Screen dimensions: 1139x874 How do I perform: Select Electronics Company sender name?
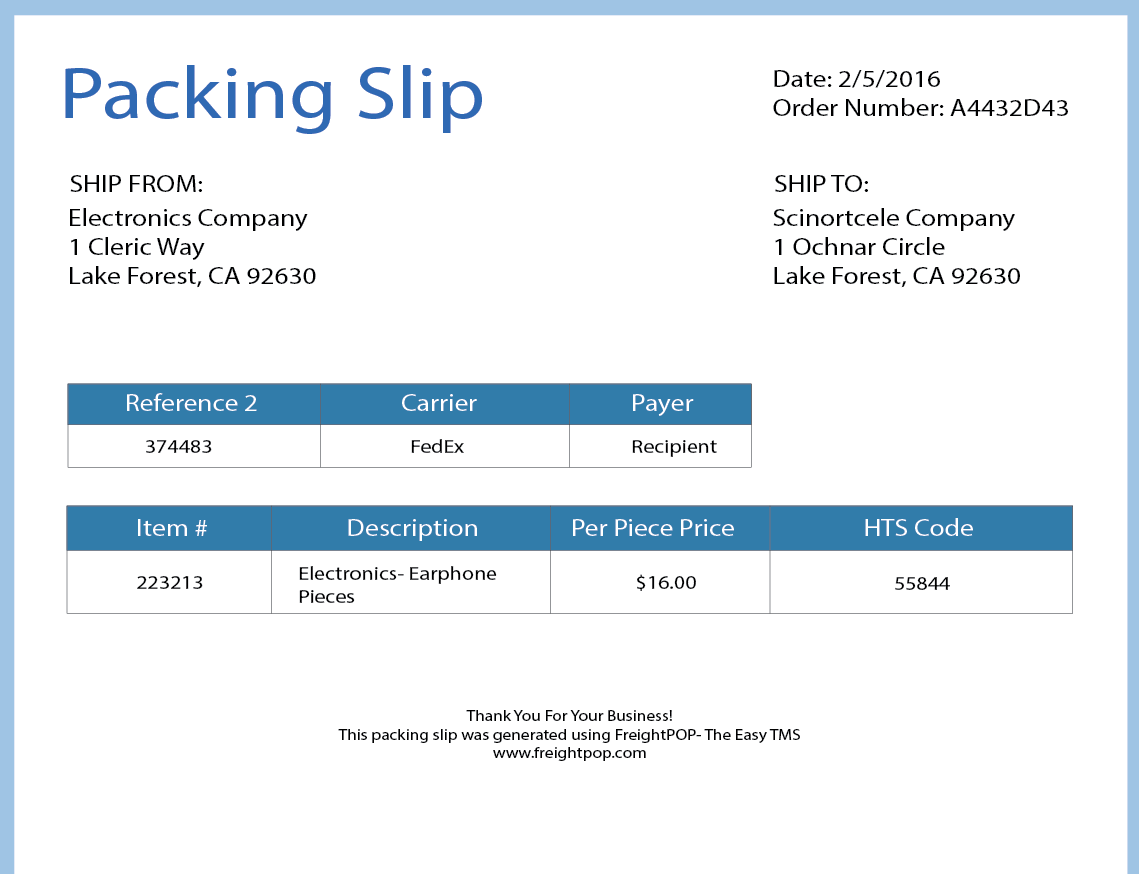(x=187, y=218)
